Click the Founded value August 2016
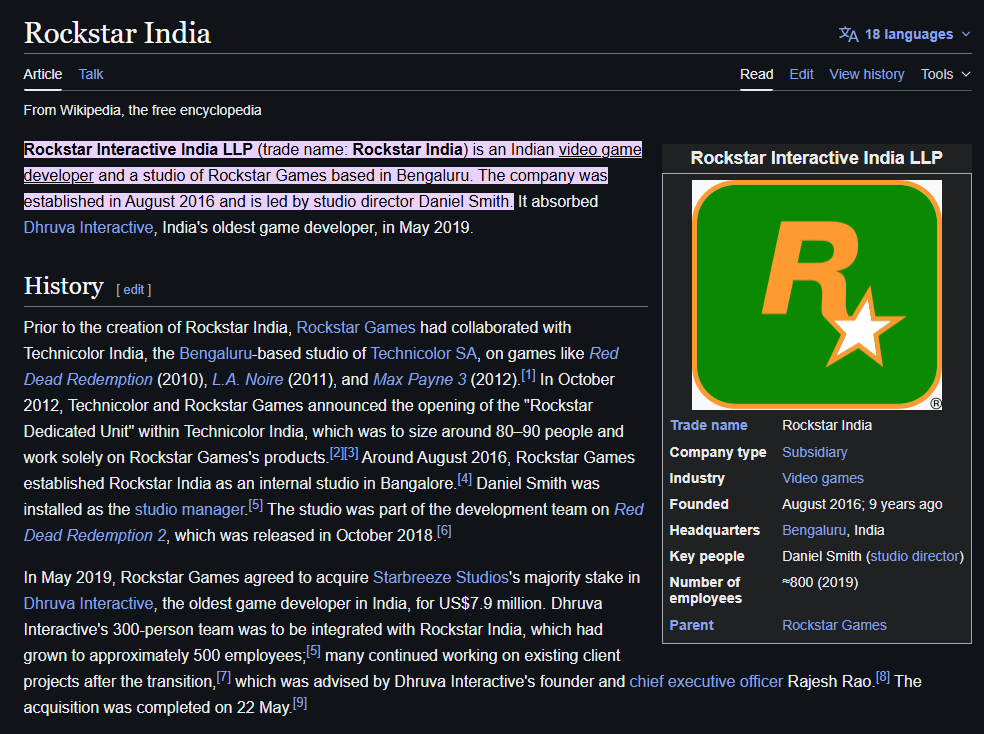This screenshot has width=984, height=734. 862,504
